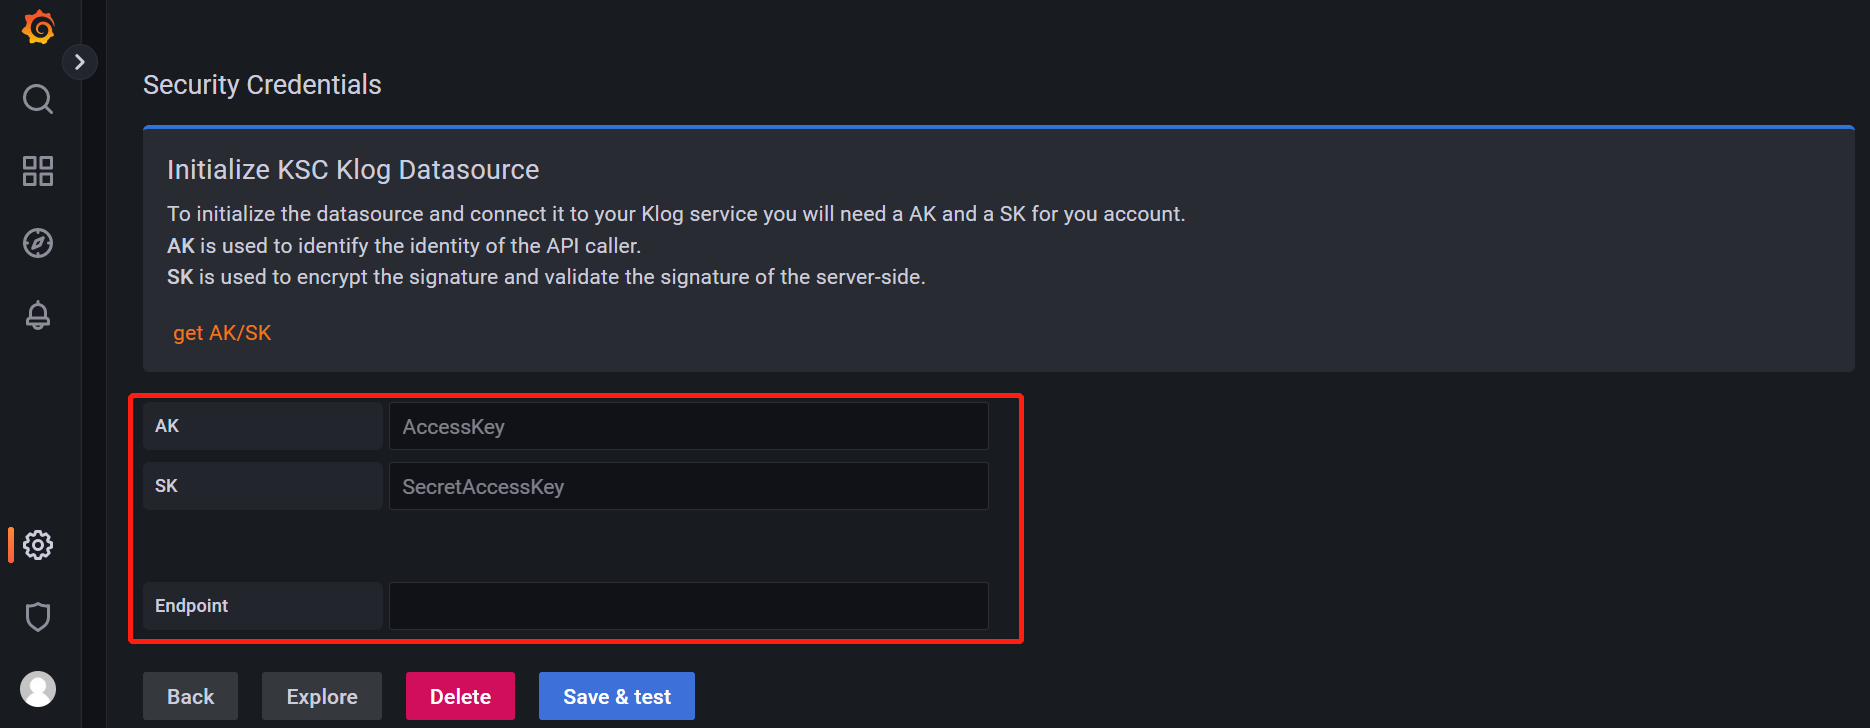Screen dimensions: 1870x728
Task: Click the Endpoint field label
Action: [x=191, y=606]
